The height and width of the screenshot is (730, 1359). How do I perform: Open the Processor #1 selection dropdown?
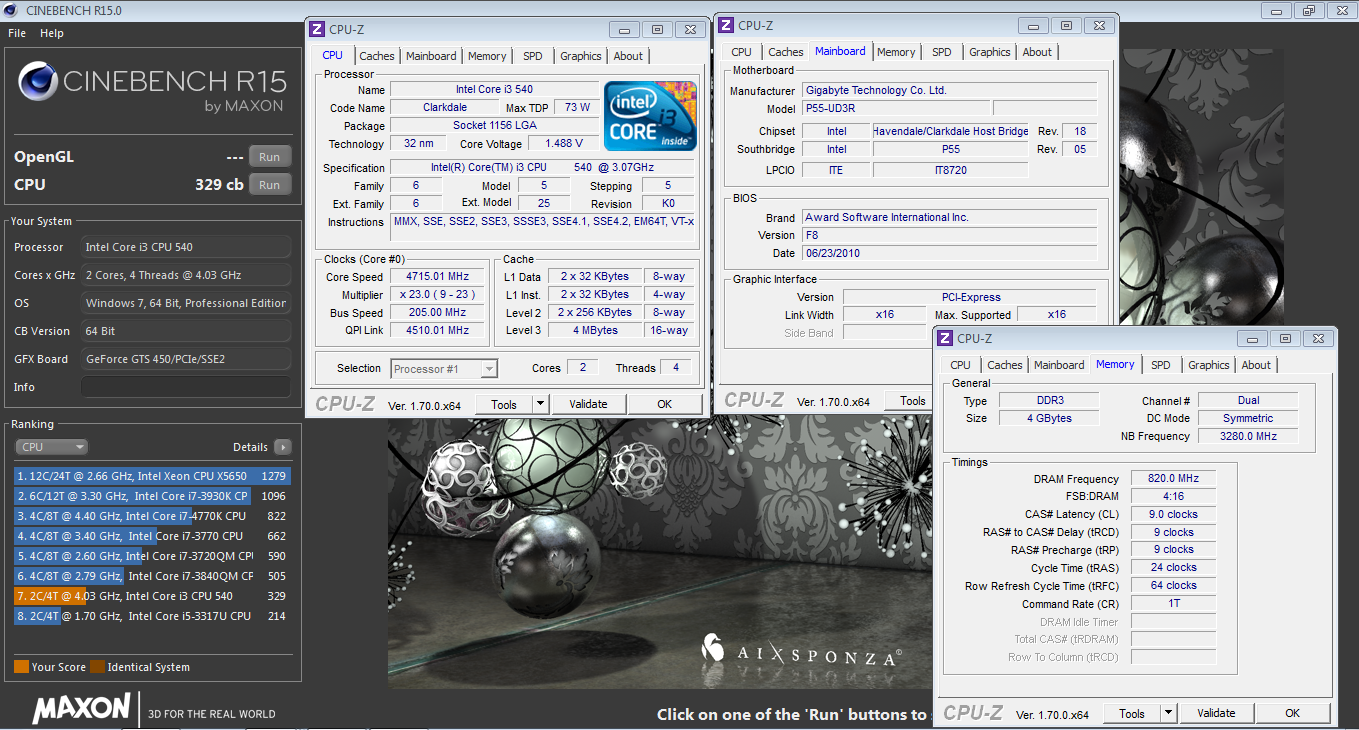(x=444, y=369)
